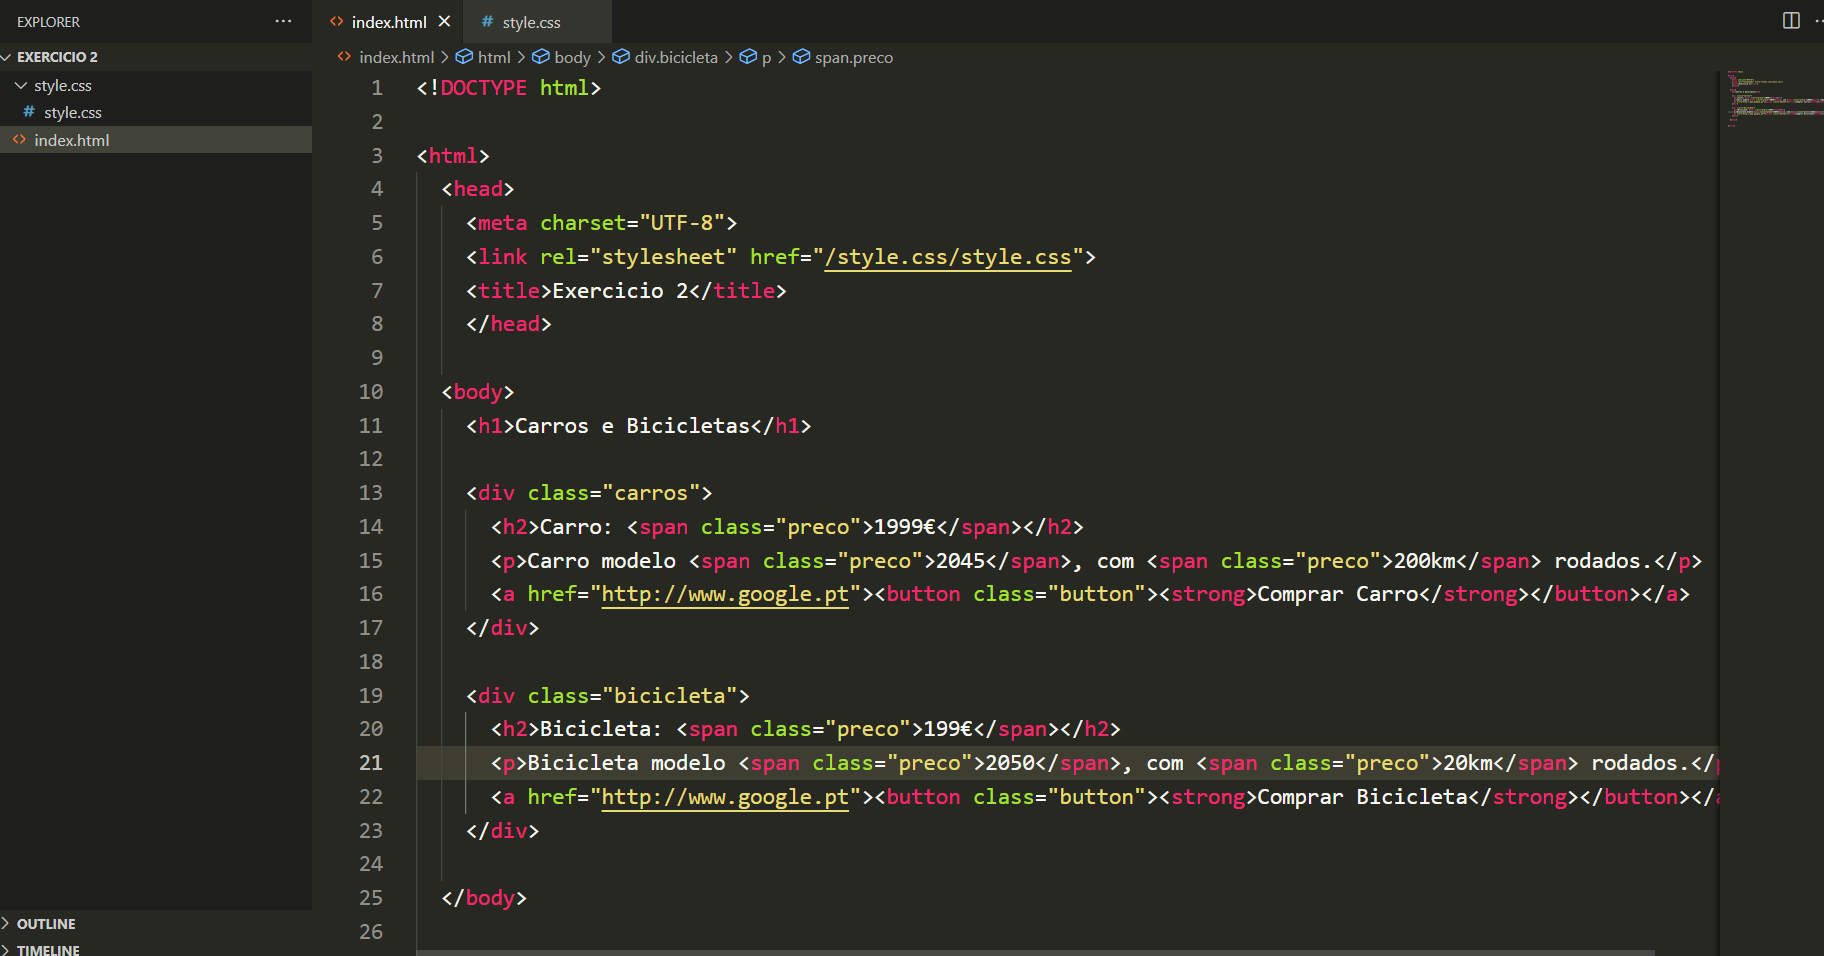Click 'Comprar Carro' text on line 16
1824x956 pixels.
click(1337, 594)
